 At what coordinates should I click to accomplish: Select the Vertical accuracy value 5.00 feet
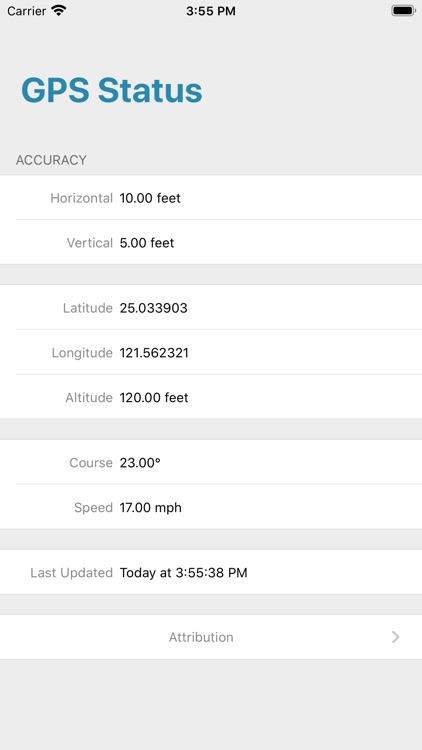click(x=147, y=243)
